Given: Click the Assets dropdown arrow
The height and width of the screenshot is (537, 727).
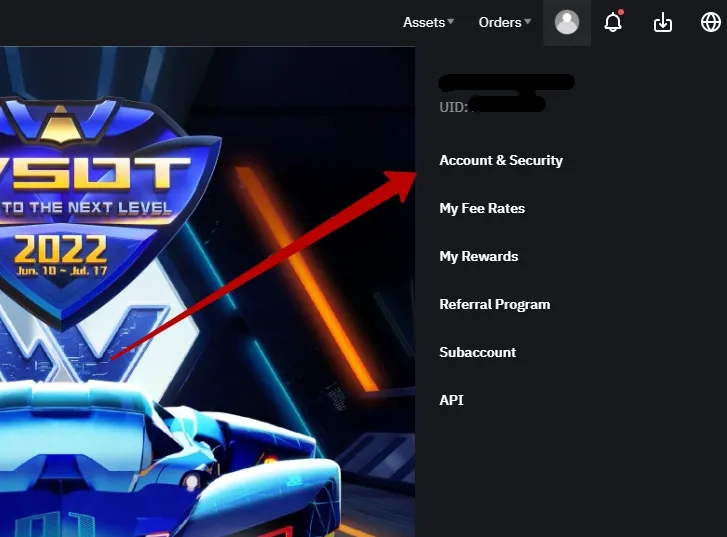Looking at the screenshot, I should point(451,21).
